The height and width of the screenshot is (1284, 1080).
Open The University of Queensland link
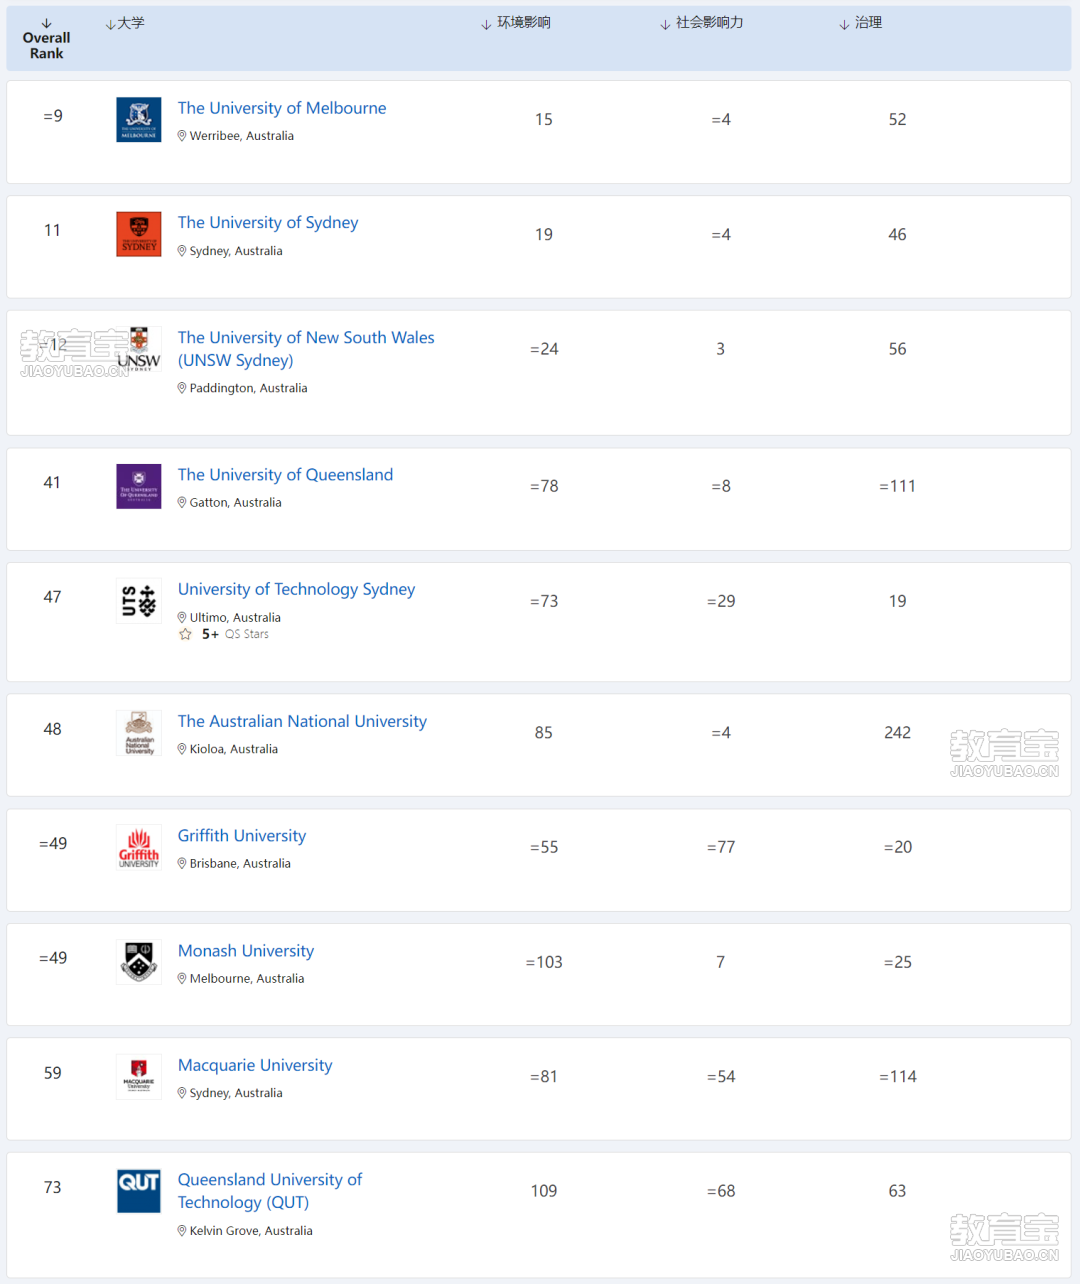pos(285,475)
